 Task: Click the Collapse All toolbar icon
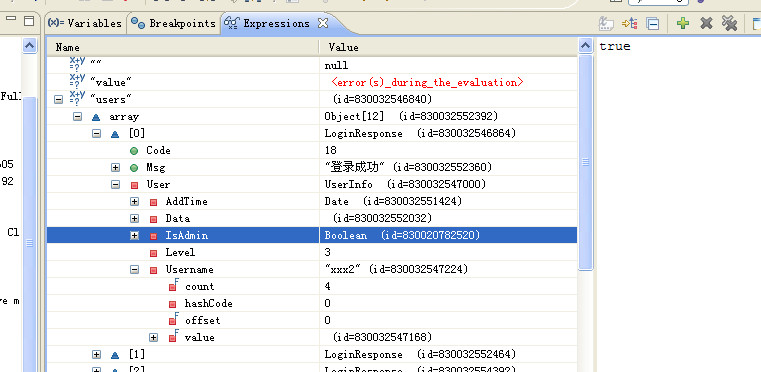tap(653, 23)
